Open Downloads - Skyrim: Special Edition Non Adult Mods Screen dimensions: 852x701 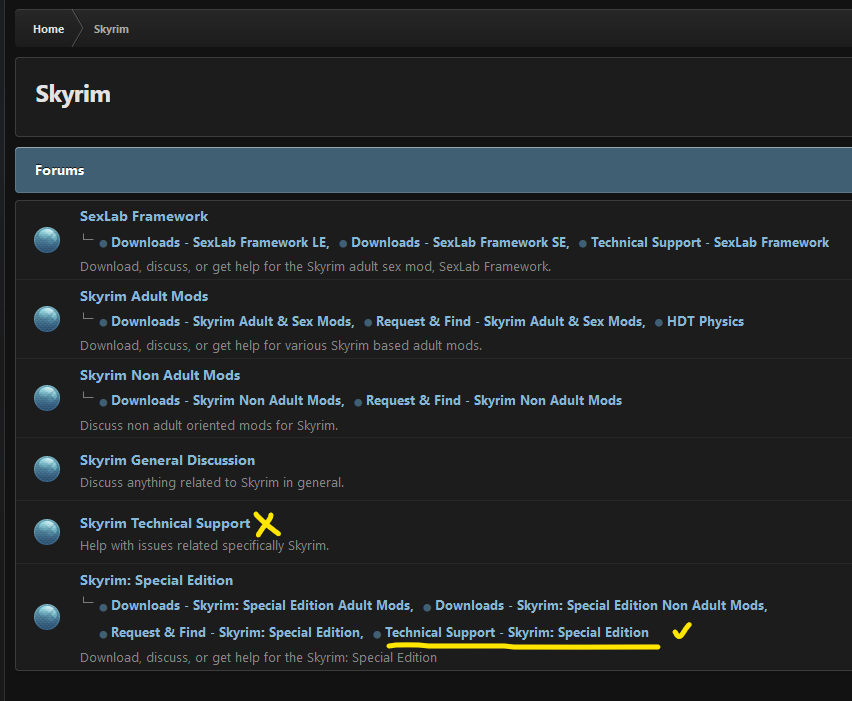(601, 605)
